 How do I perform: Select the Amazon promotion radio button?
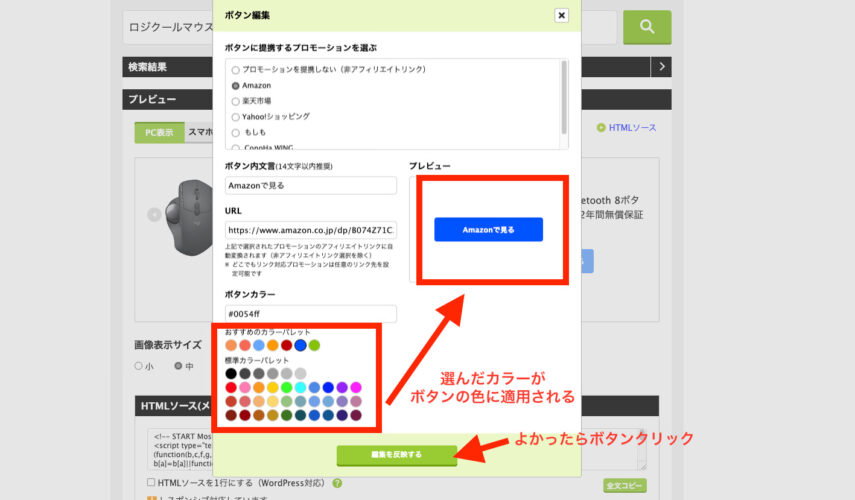(x=236, y=86)
